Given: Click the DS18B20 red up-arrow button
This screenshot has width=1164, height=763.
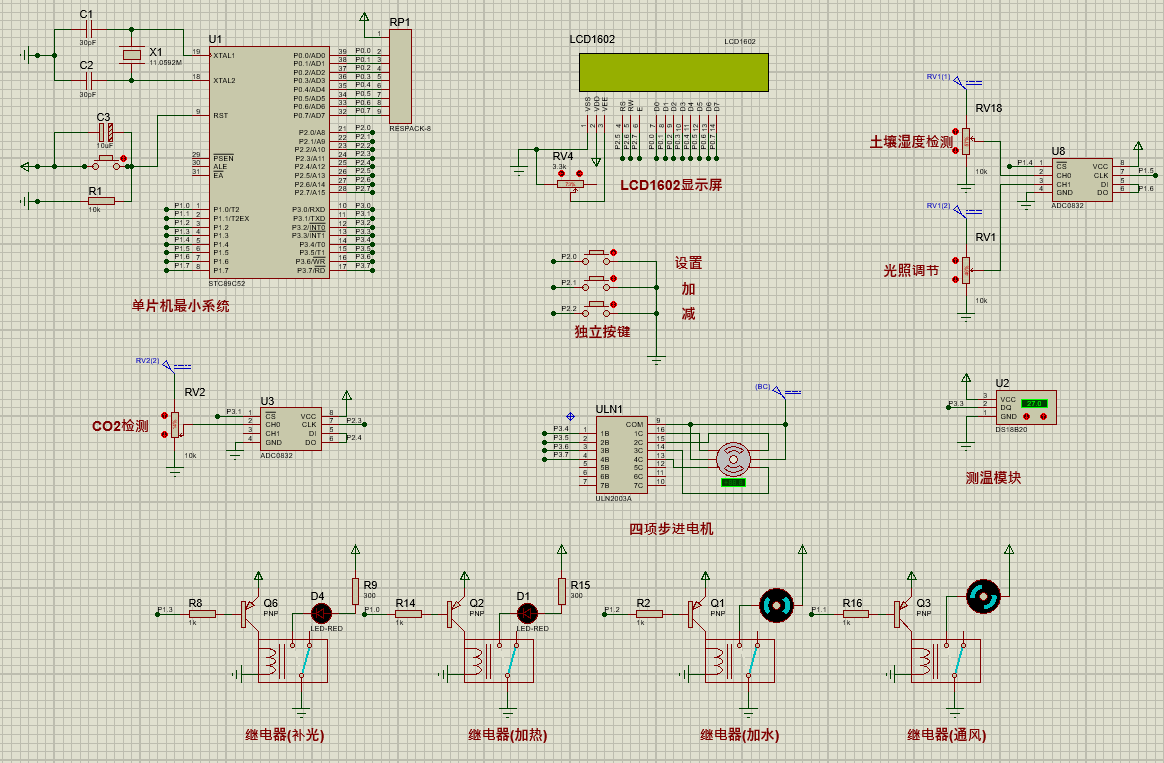Looking at the screenshot, I should 1044,416.
